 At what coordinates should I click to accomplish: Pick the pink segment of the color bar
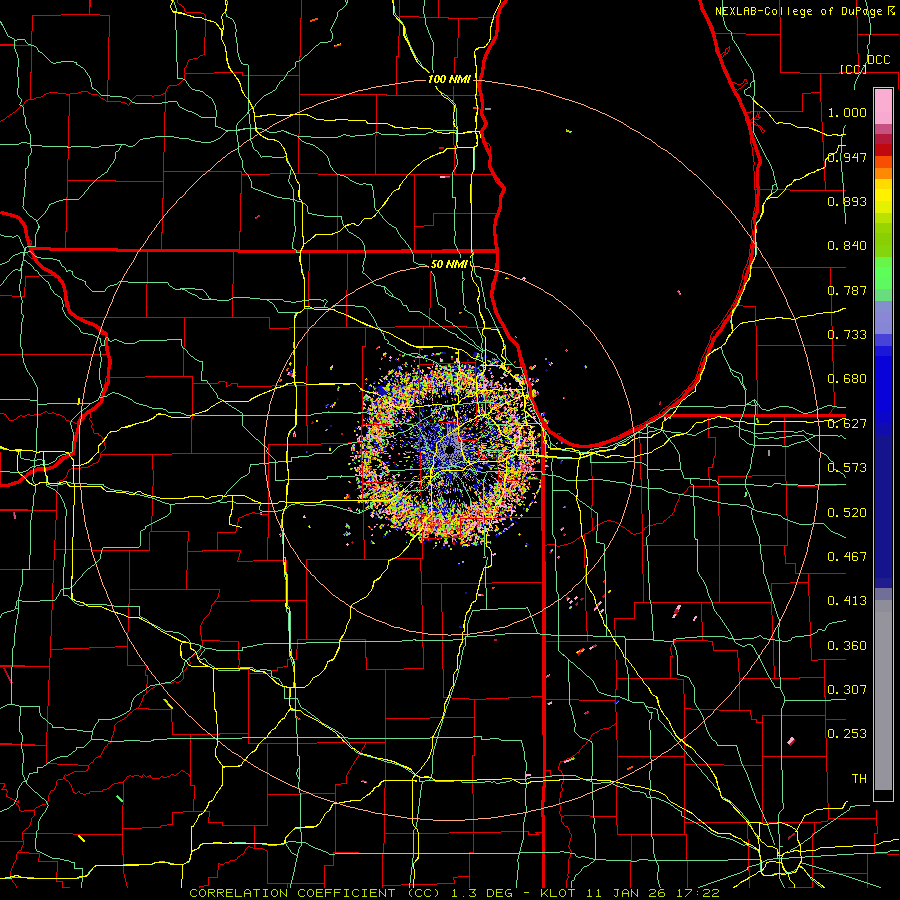(x=883, y=106)
